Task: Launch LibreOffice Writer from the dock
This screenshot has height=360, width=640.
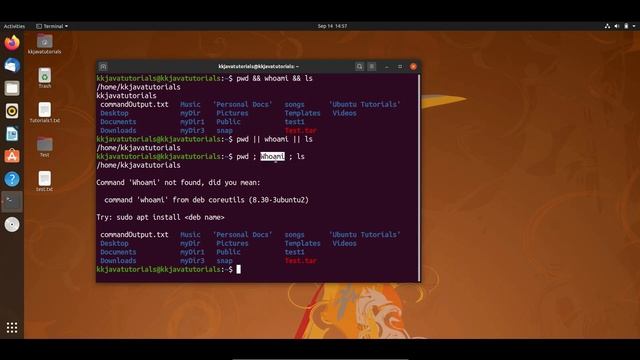Action: (12, 134)
